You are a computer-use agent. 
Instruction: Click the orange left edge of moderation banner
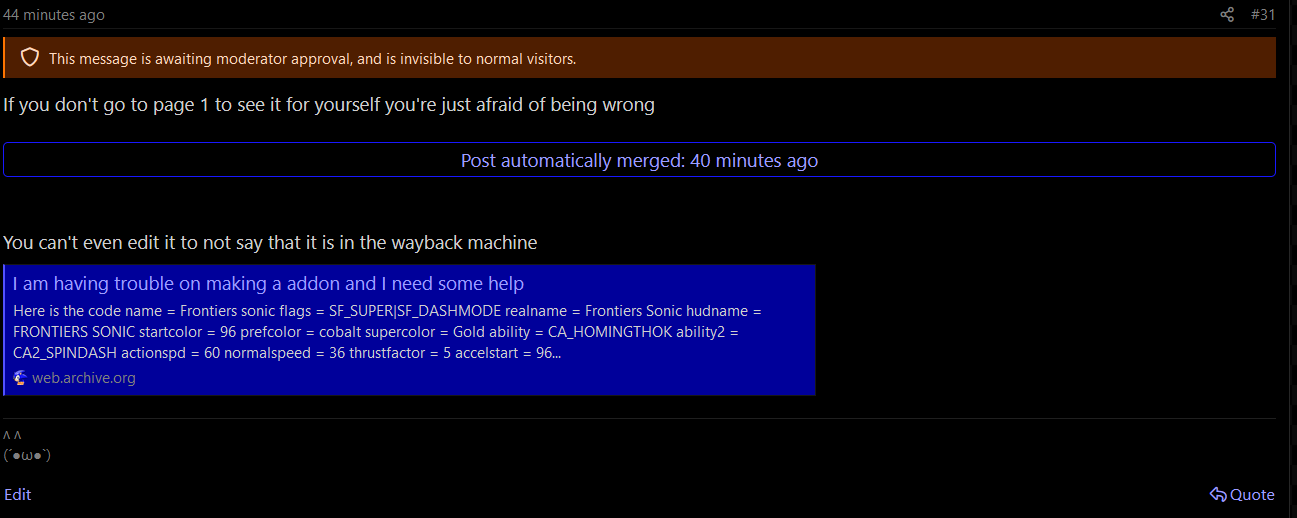pyautogui.click(x=4, y=58)
